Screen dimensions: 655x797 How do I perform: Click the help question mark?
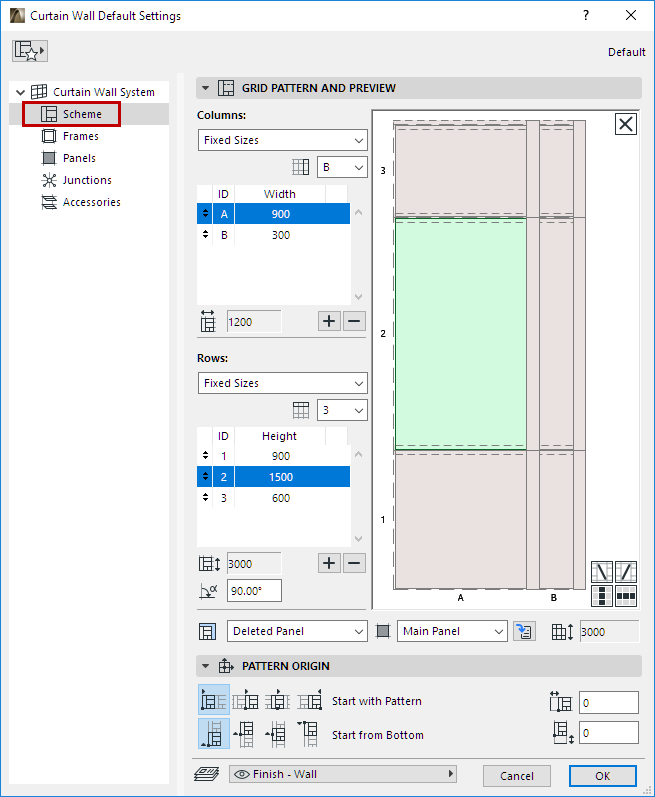pyautogui.click(x=586, y=15)
